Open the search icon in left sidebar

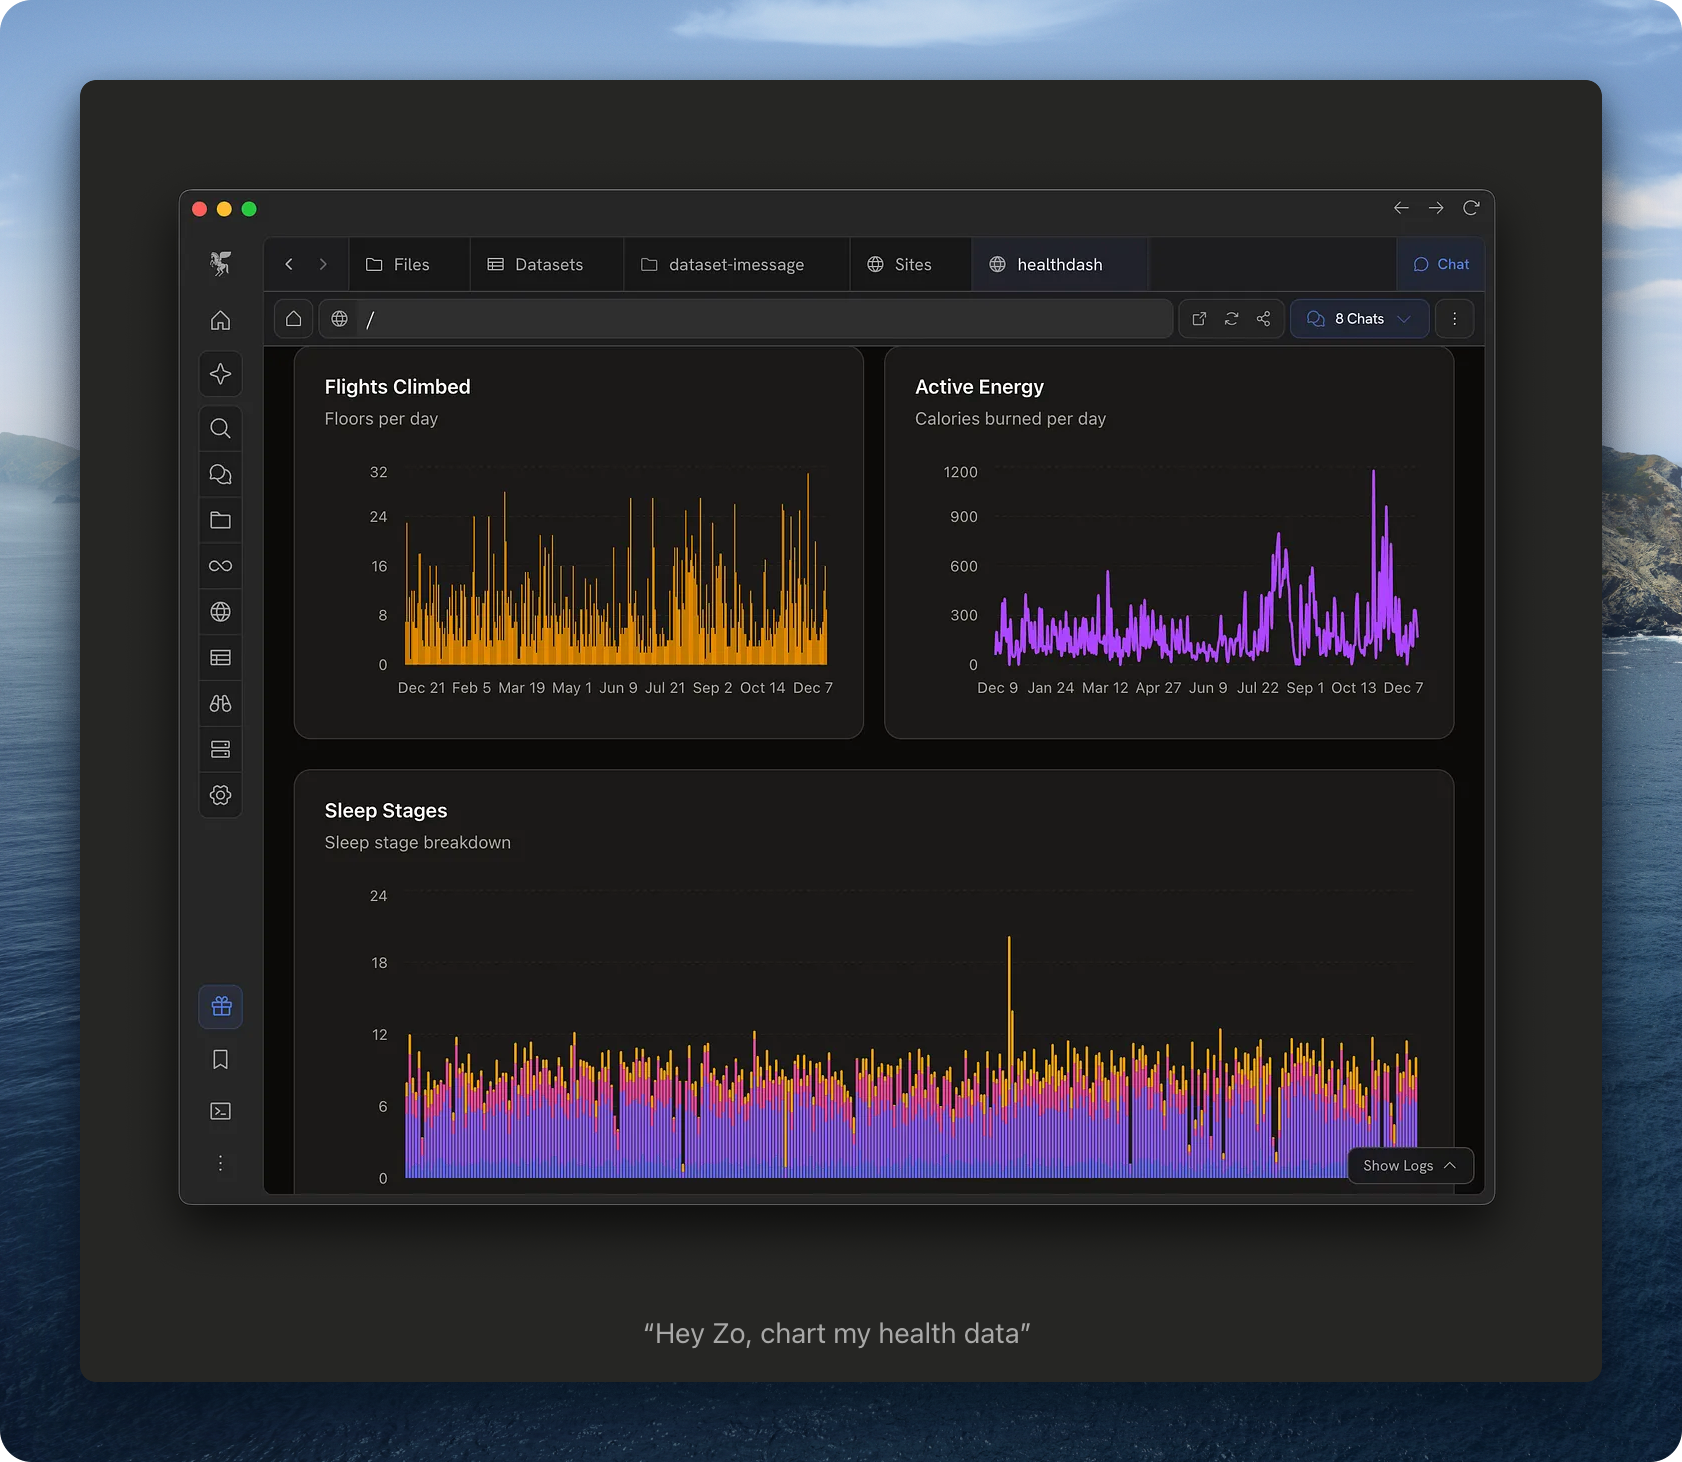[x=221, y=429]
